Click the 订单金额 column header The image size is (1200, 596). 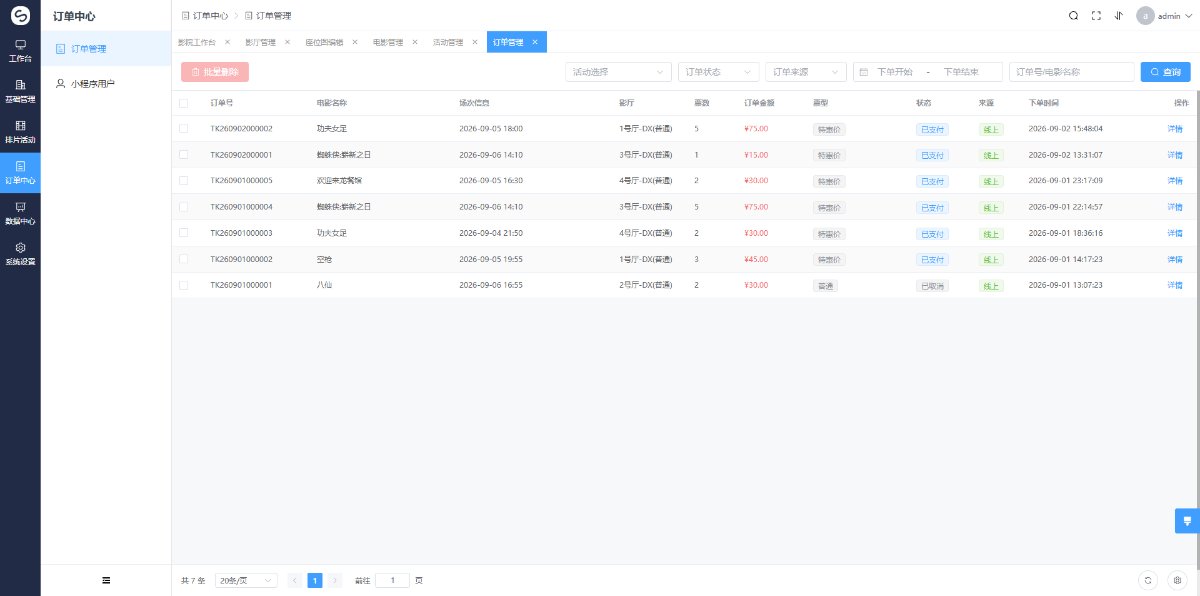(759, 103)
